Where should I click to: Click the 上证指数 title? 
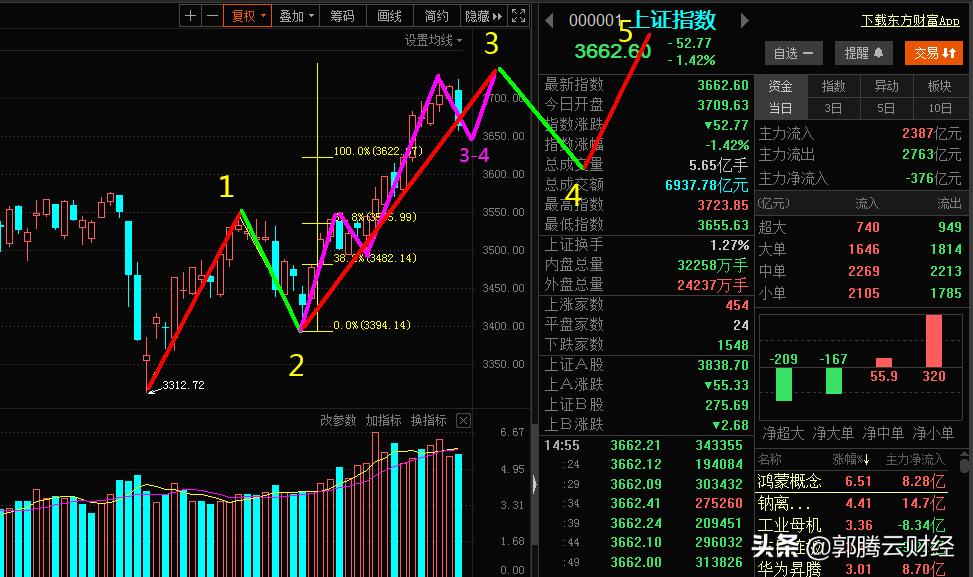pyautogui.click(x=674, y=20)
